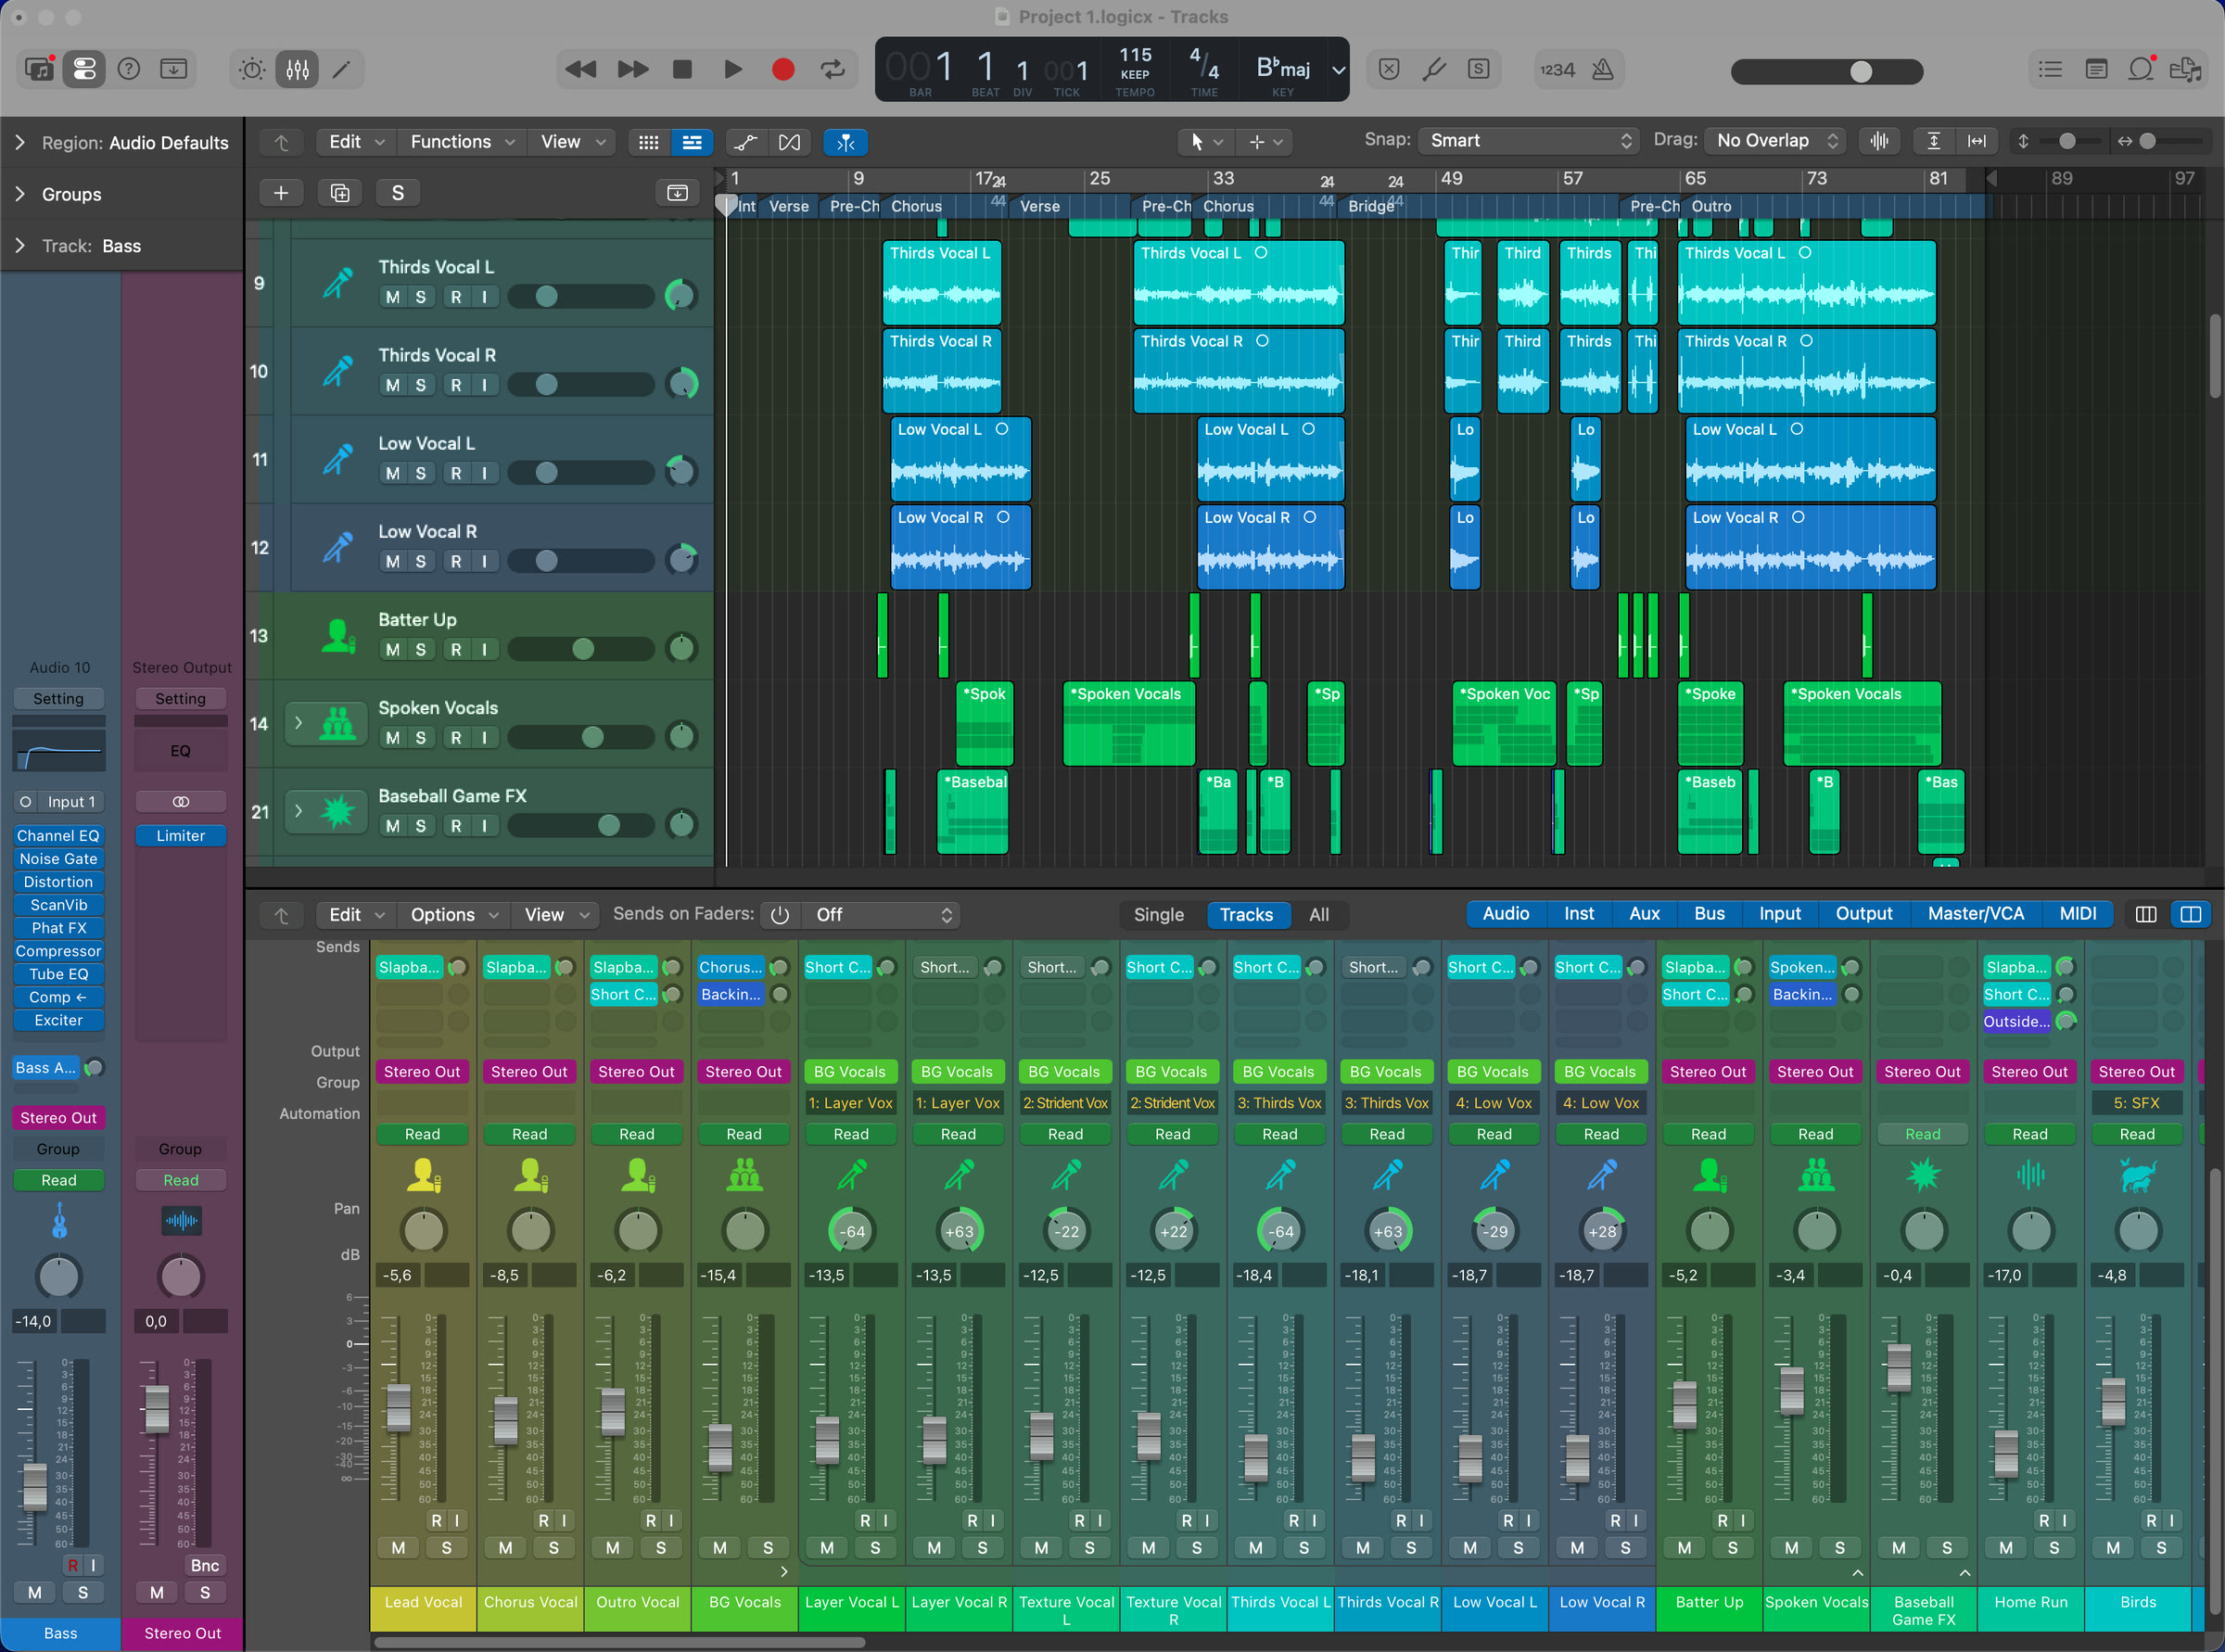Open the Snap Smart dropdown
Screen dimensions: 2225x1652
click(1528, 141)
